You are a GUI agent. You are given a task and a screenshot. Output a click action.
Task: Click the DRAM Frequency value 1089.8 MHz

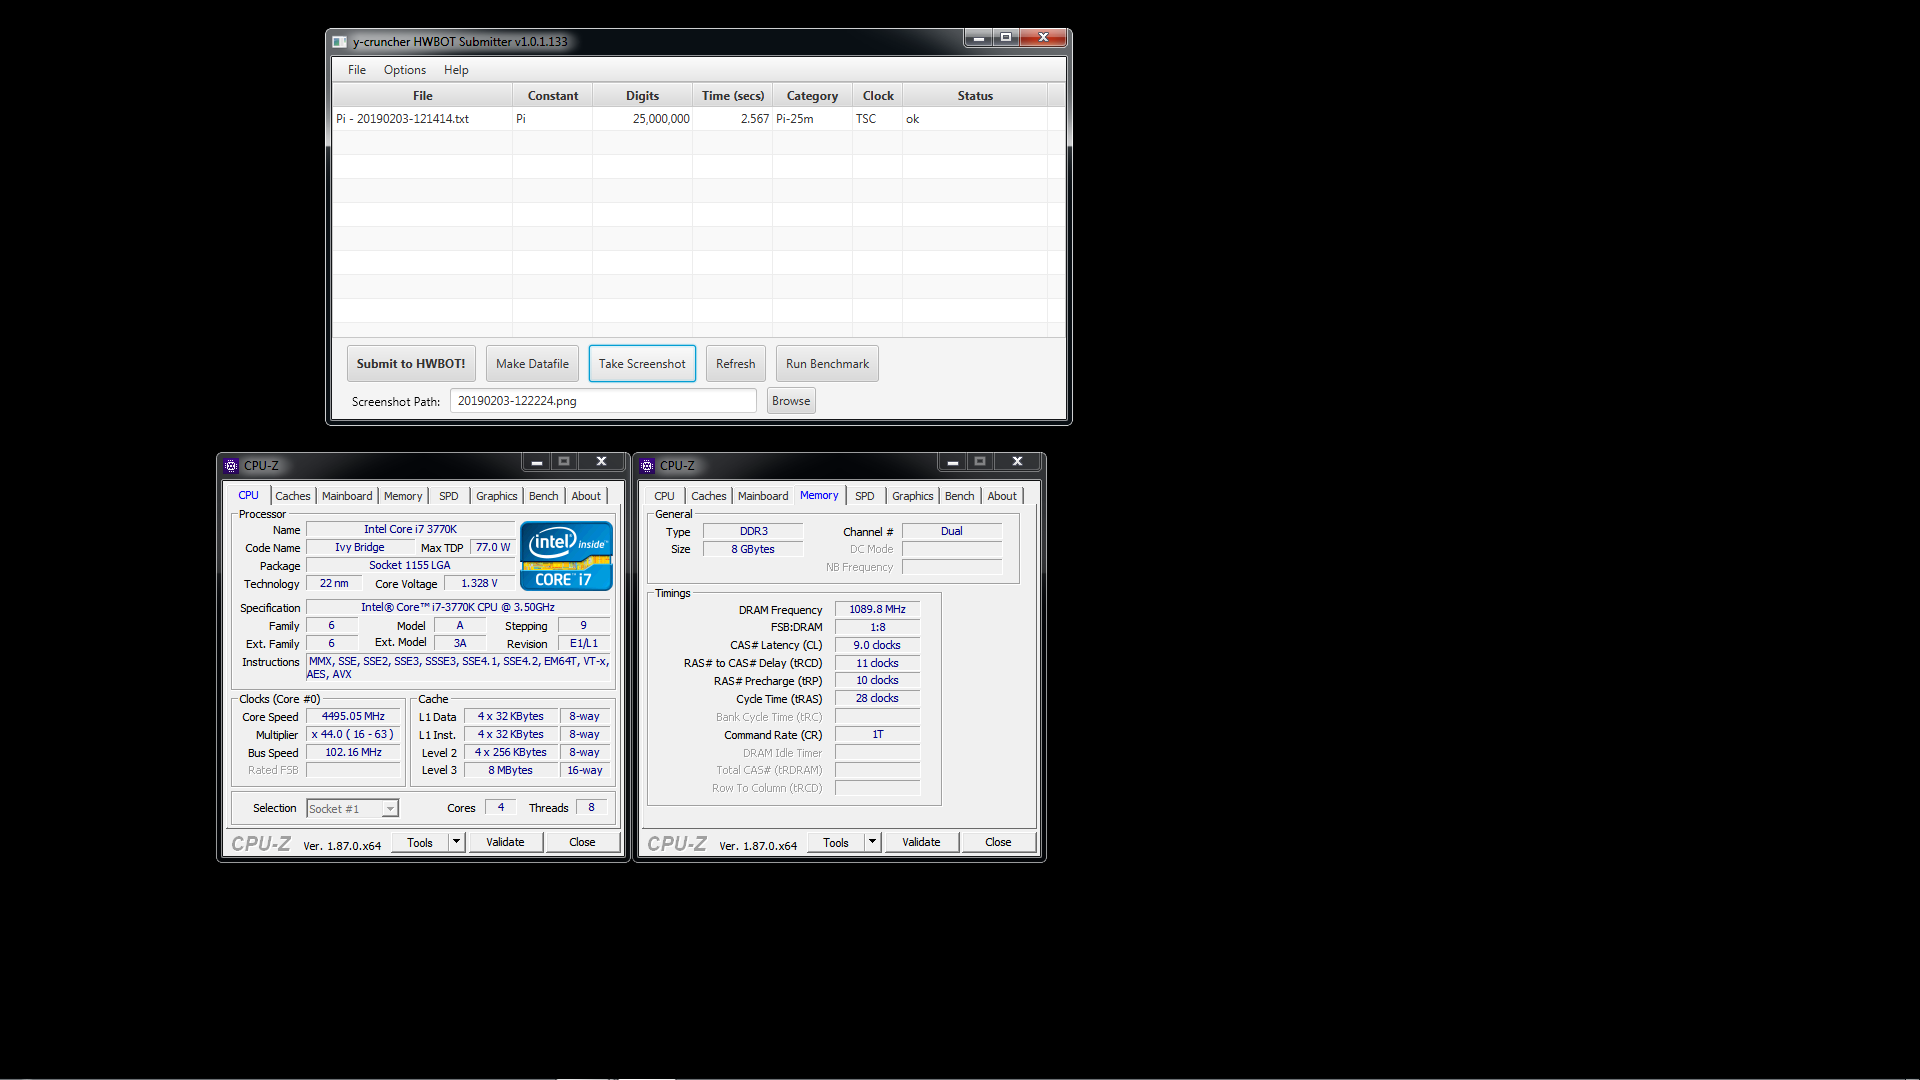point(877,610)
